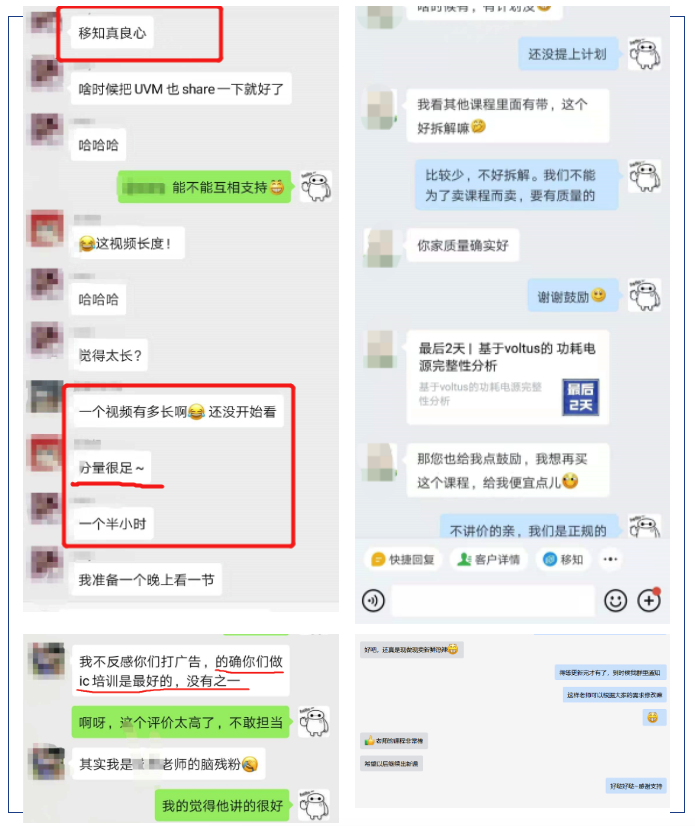This screenshot has width=695, height=826.
Task: Click the 最后2天 card thumbnail
Action: click(580, 397)
